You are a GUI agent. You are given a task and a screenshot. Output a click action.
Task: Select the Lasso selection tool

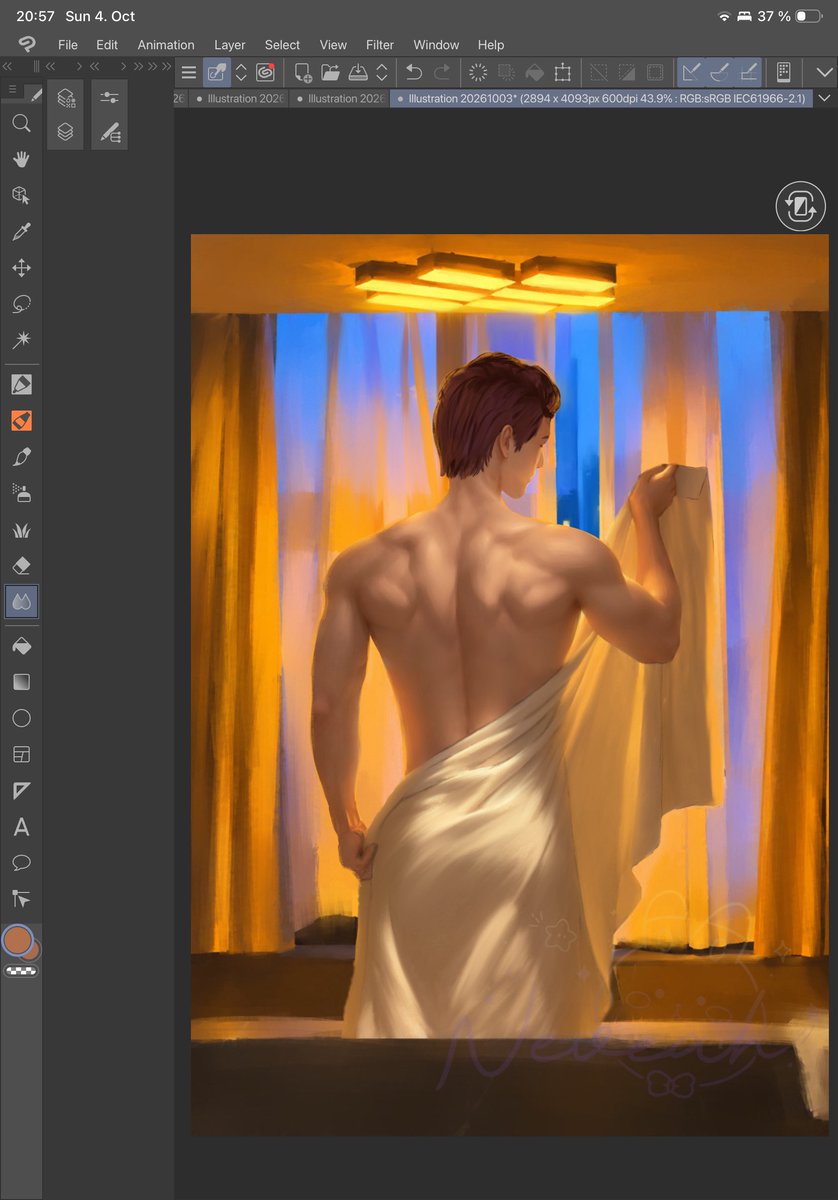(x=21, y=304)
